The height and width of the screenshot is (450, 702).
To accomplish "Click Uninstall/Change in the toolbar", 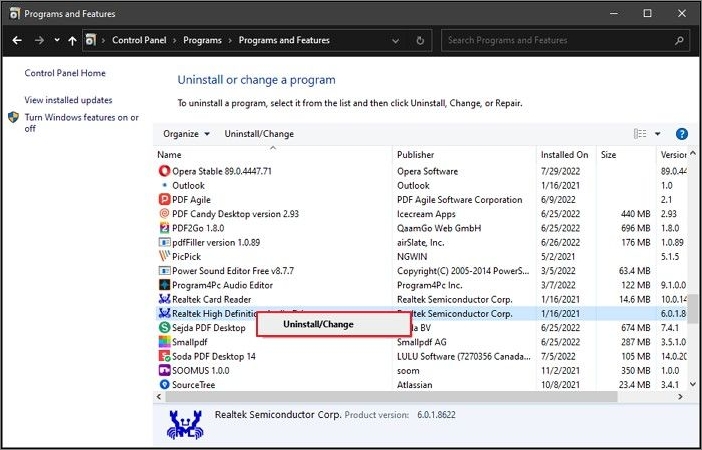I will pos(259,134).
